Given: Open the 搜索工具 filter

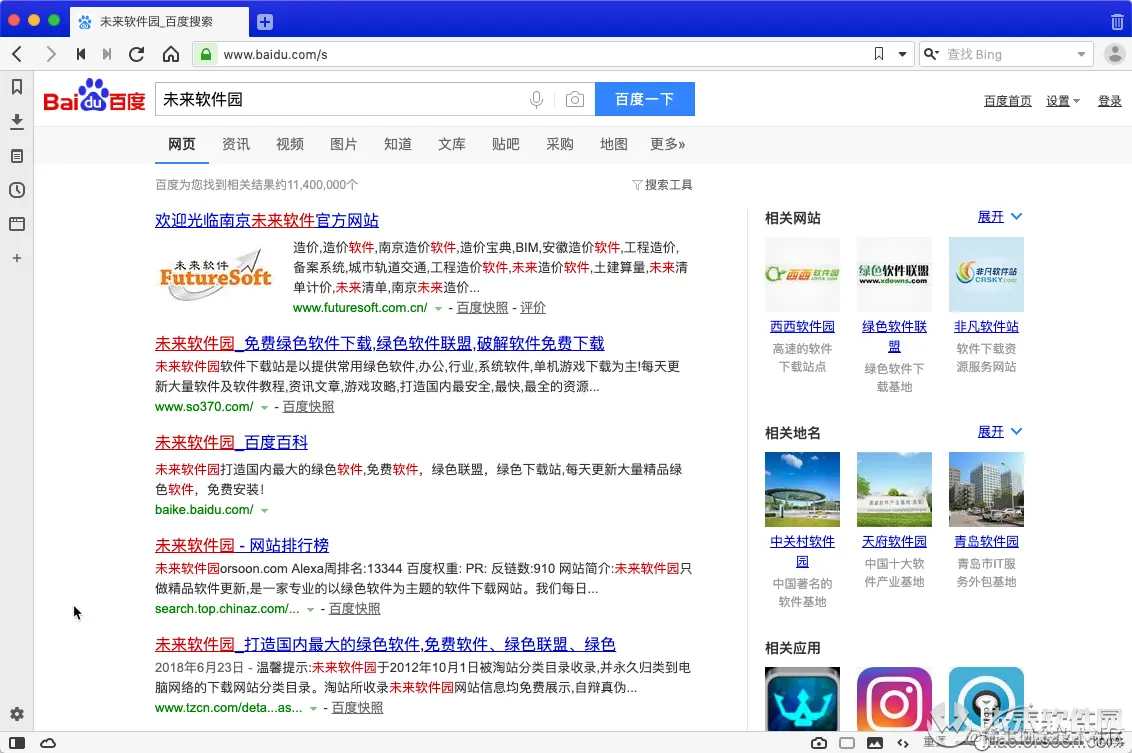Looking at the screenshot, I should click(x=662, y=185).
